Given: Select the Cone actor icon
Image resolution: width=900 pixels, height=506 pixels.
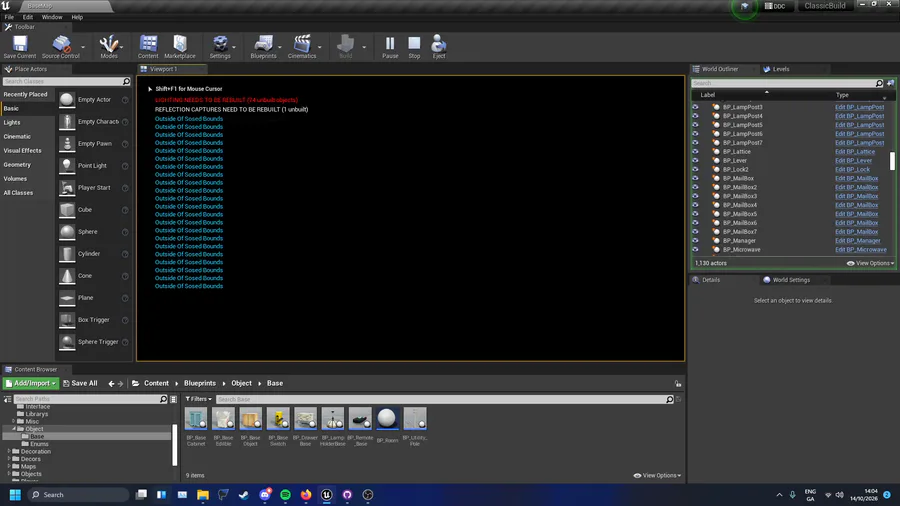Looking at the screenshot, I should [x=67, y=276].
